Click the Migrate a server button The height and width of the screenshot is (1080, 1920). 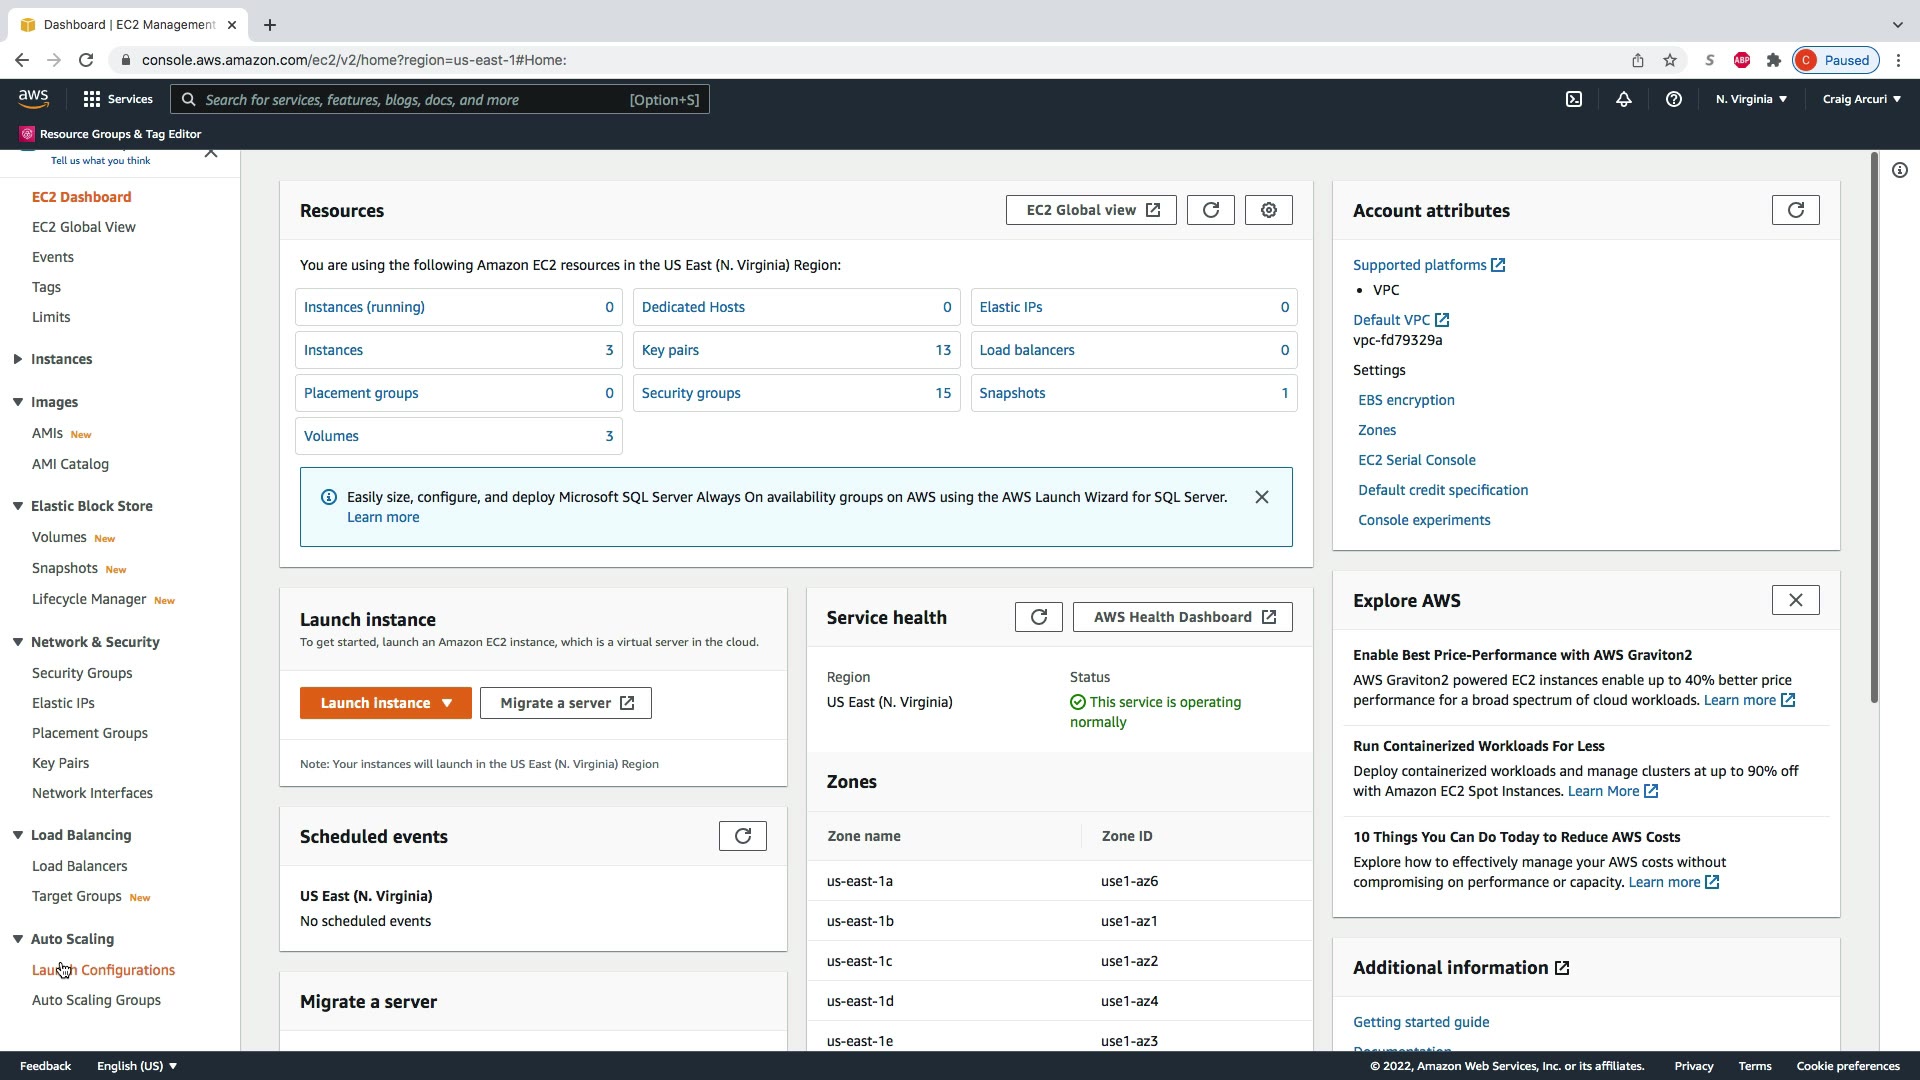(566, 703)
